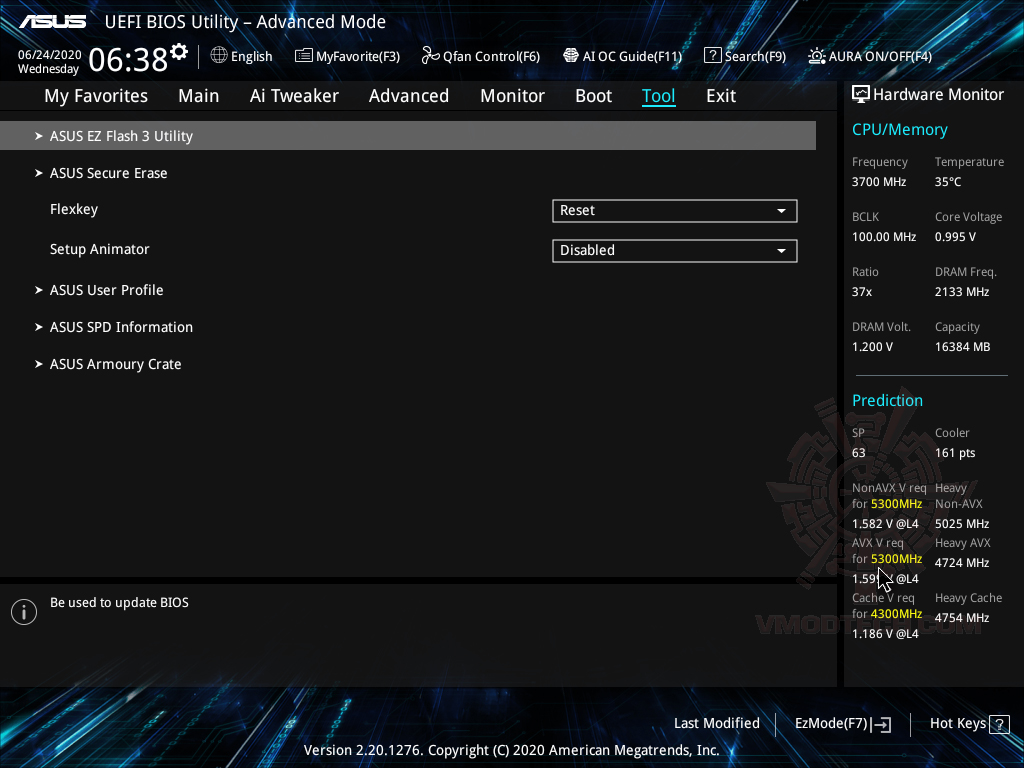Click the 5025 MHz Heavy Non-AVX value
1024x768 pixels.
pyautogui.click(x=961, y=524)
